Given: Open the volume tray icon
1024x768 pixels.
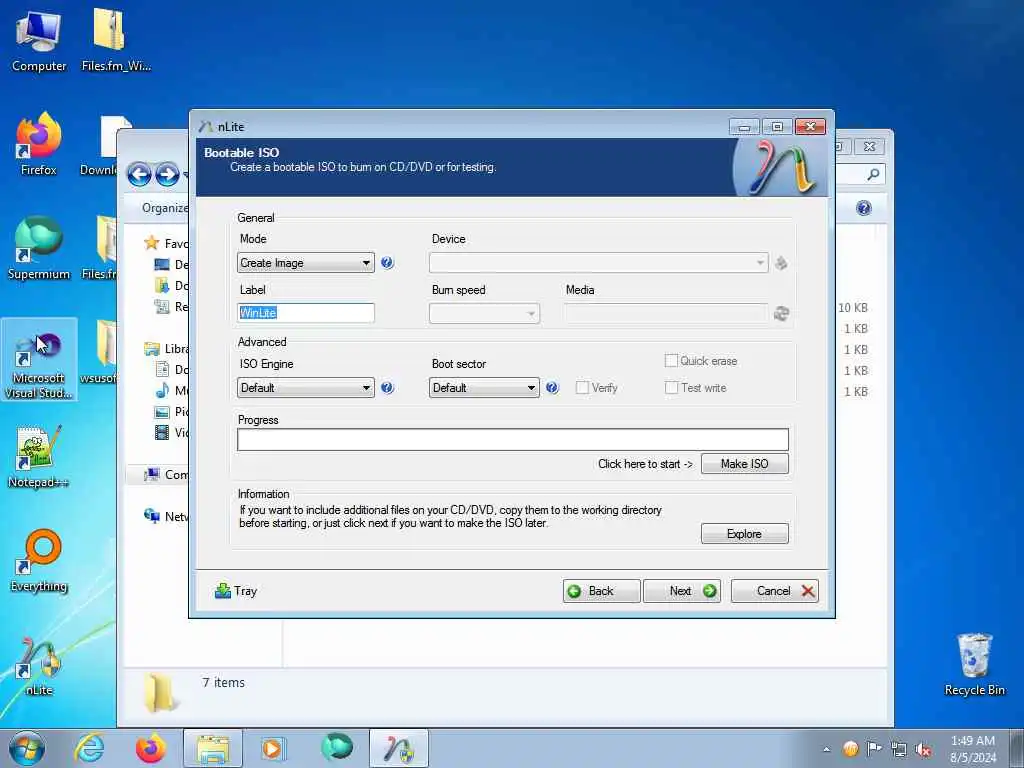Looking at the screenshot, I should pos(923,749).
